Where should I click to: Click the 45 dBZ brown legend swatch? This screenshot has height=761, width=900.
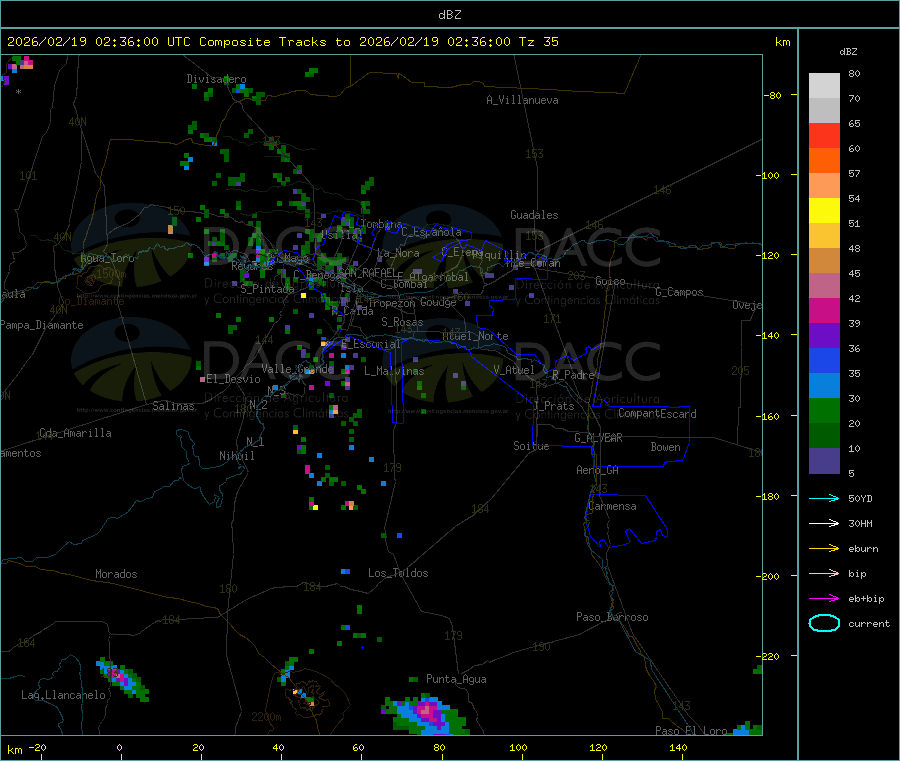coord(824,261)
